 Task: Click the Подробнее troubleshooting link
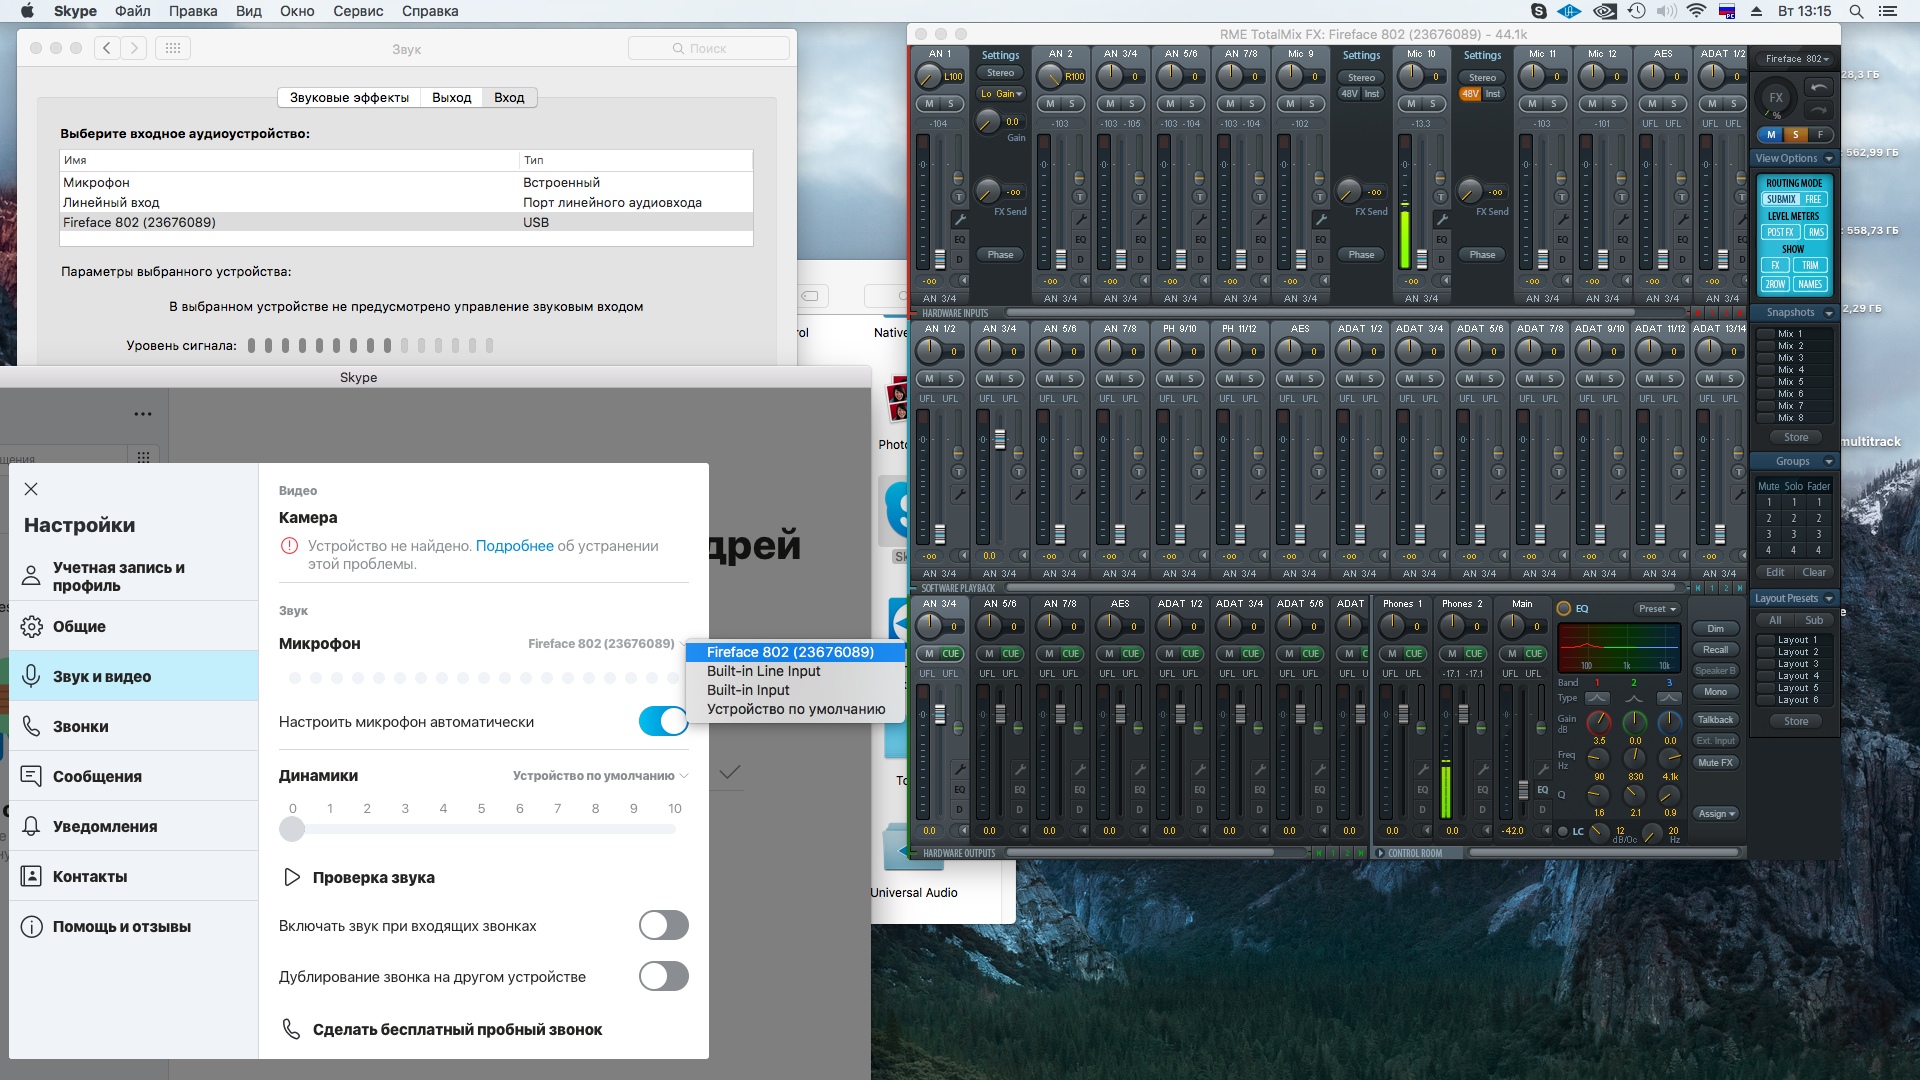[x=514, y=546]
